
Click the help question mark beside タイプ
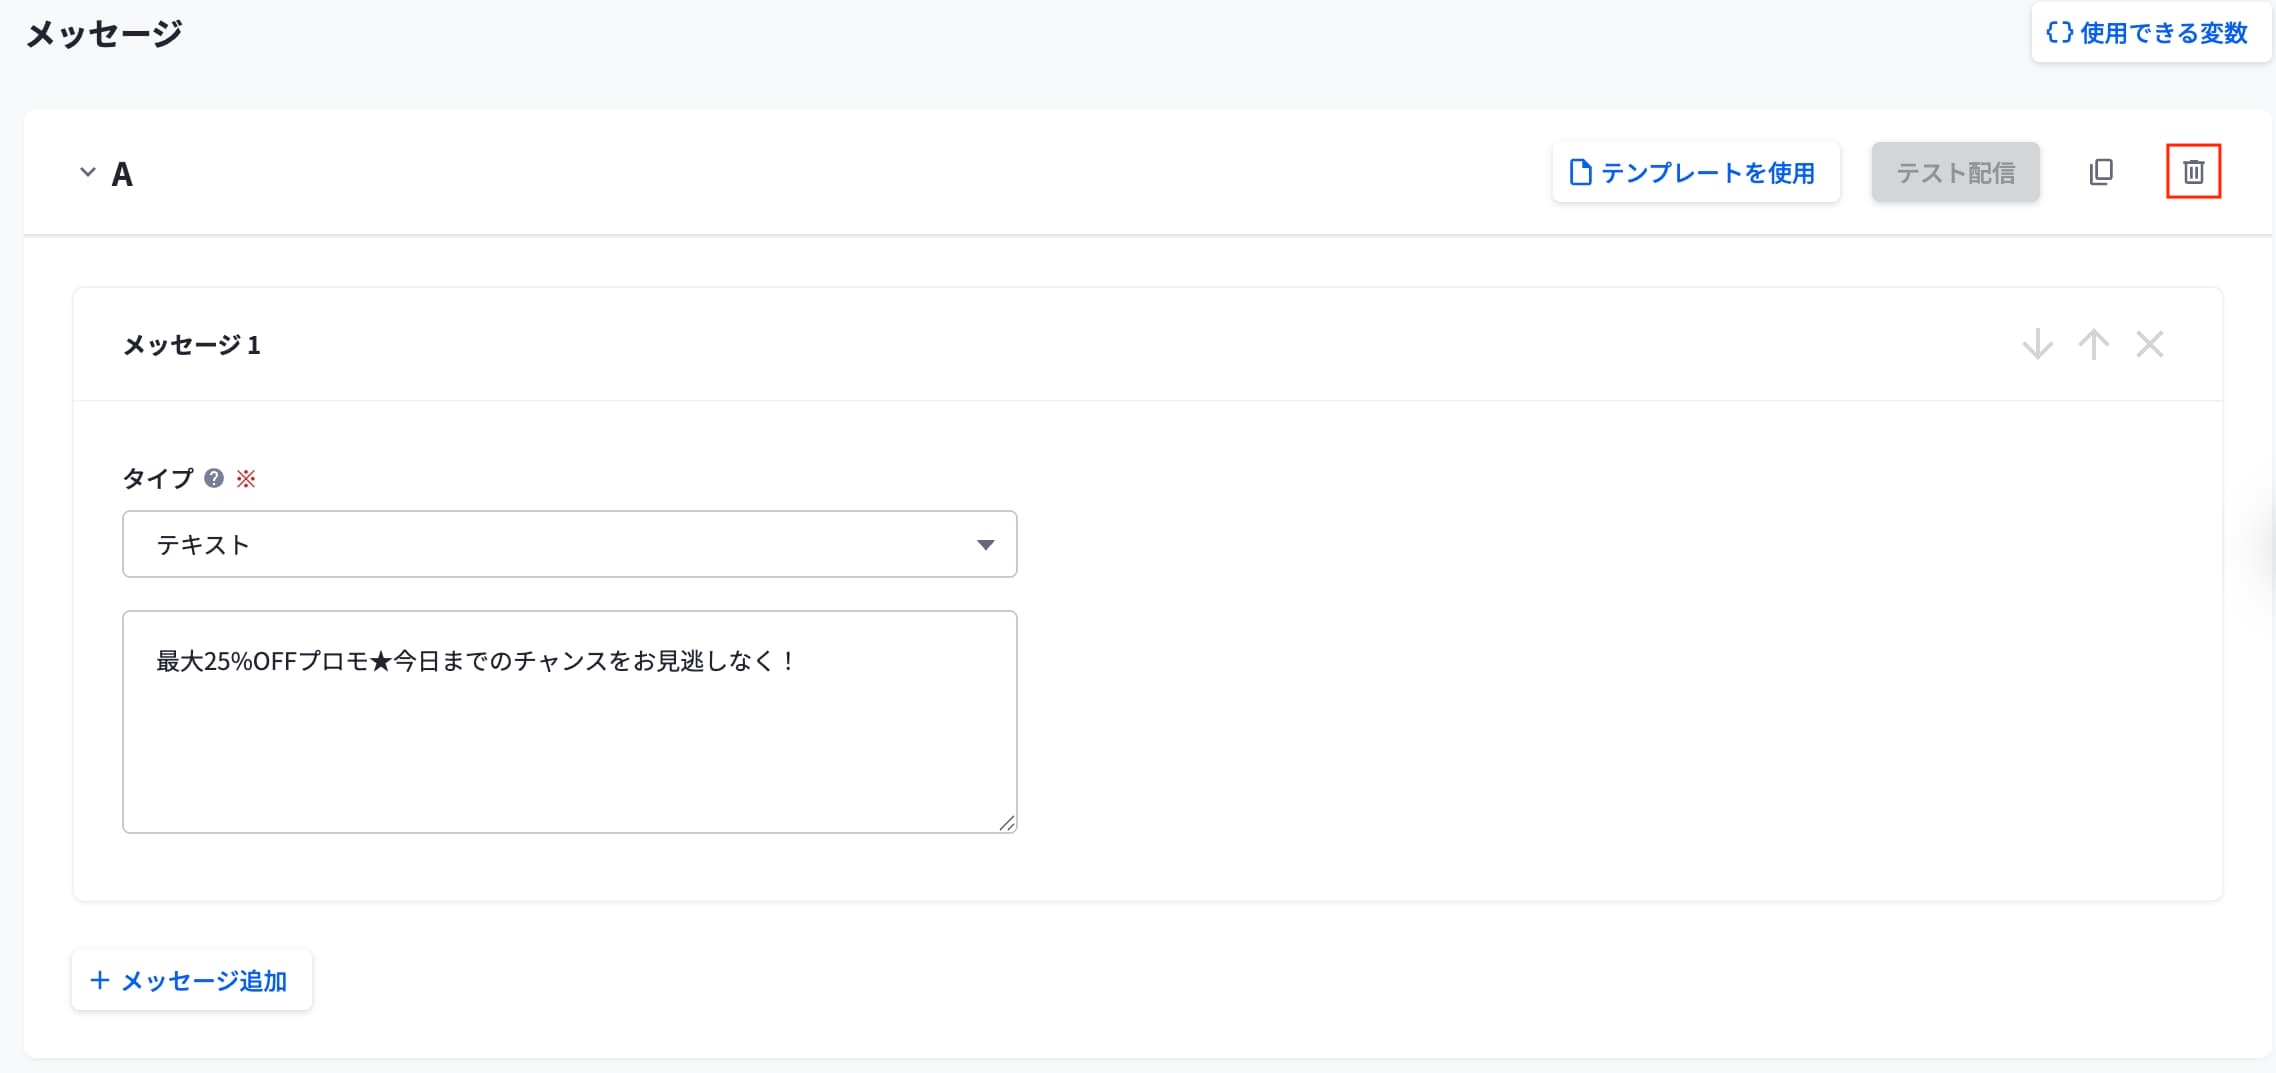pyautogui.click(x=214, y=479)
